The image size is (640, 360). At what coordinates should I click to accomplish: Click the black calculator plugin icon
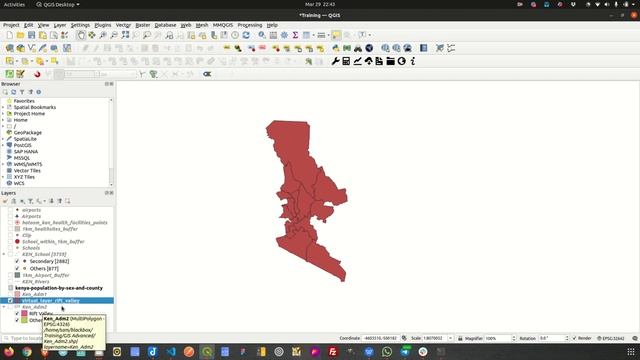pyautogui.click(x=346, y=61)
